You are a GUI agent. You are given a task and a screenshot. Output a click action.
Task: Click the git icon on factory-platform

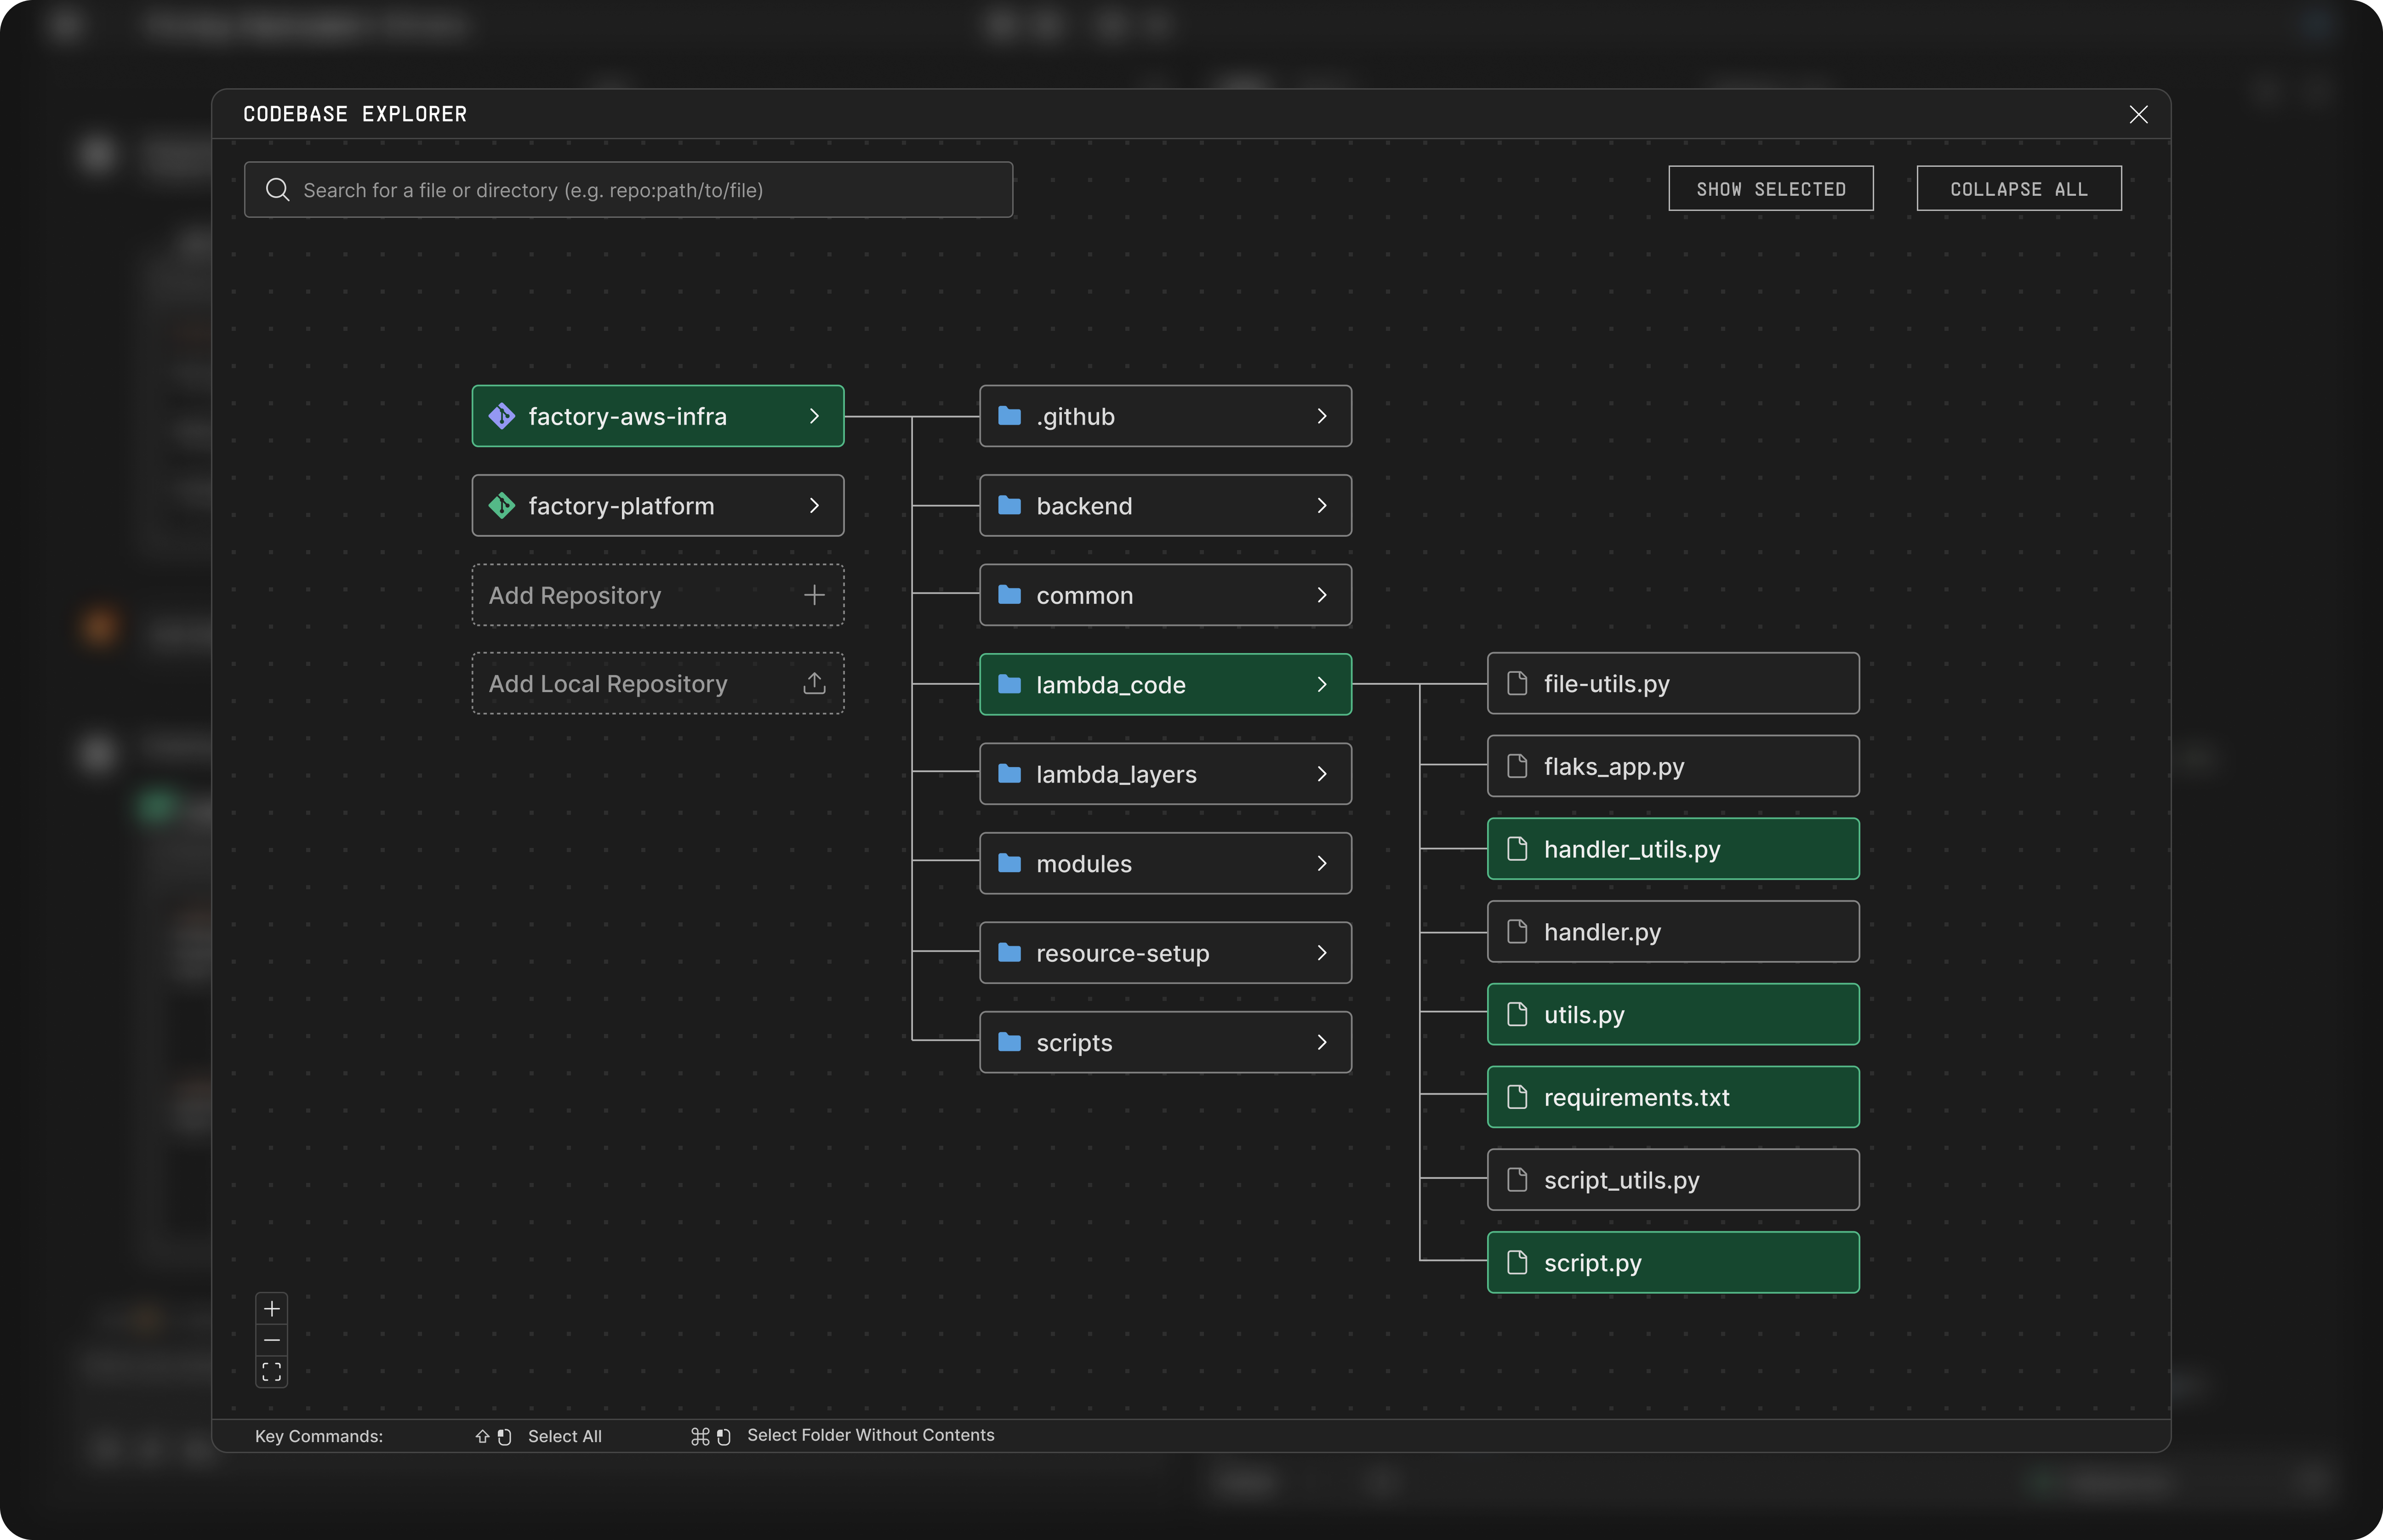(502, 506)
